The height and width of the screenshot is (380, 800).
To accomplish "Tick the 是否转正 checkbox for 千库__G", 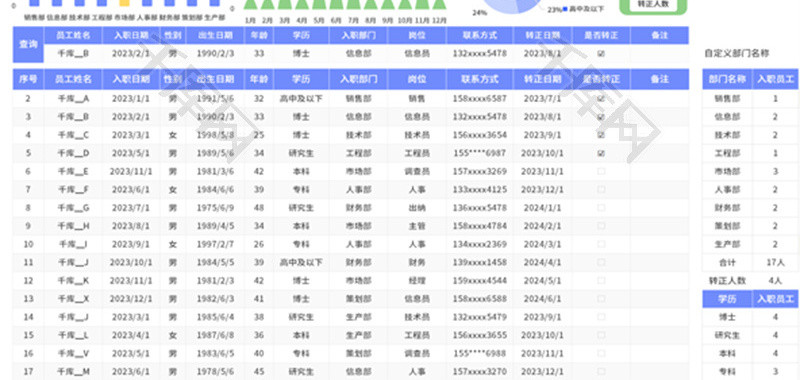I will 601,208.
